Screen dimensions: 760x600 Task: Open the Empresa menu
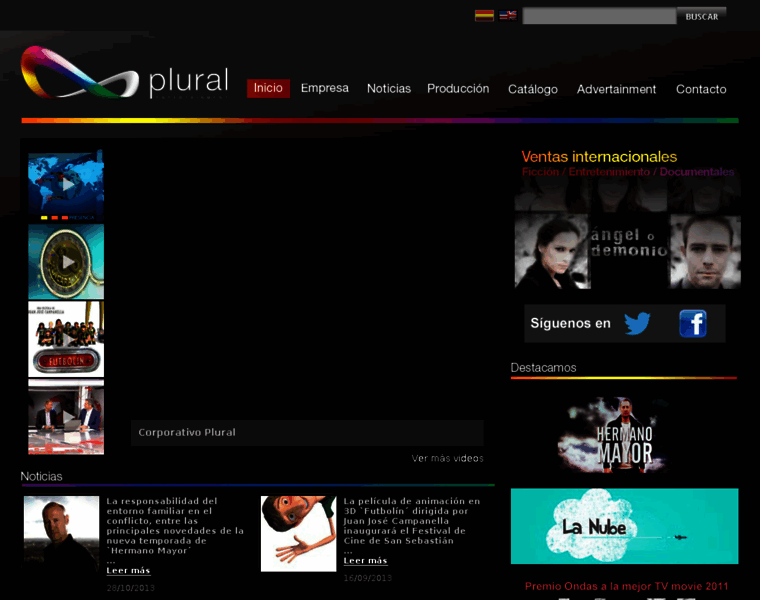(325, 88)
